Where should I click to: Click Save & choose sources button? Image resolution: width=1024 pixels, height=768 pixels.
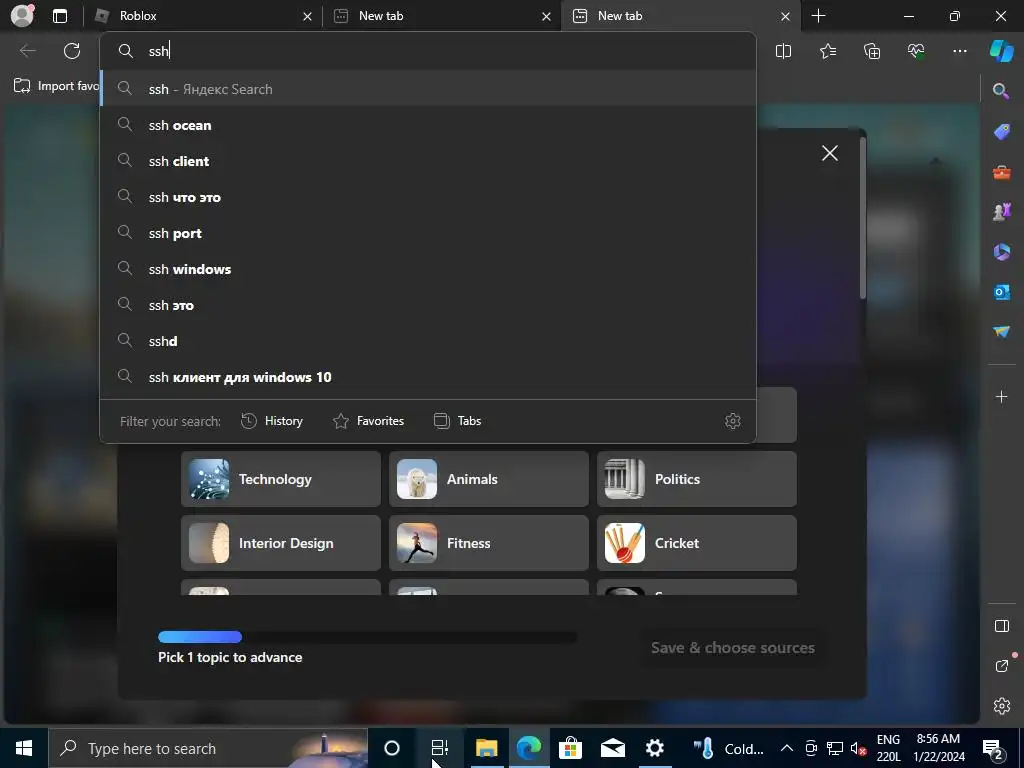[733, 648]
